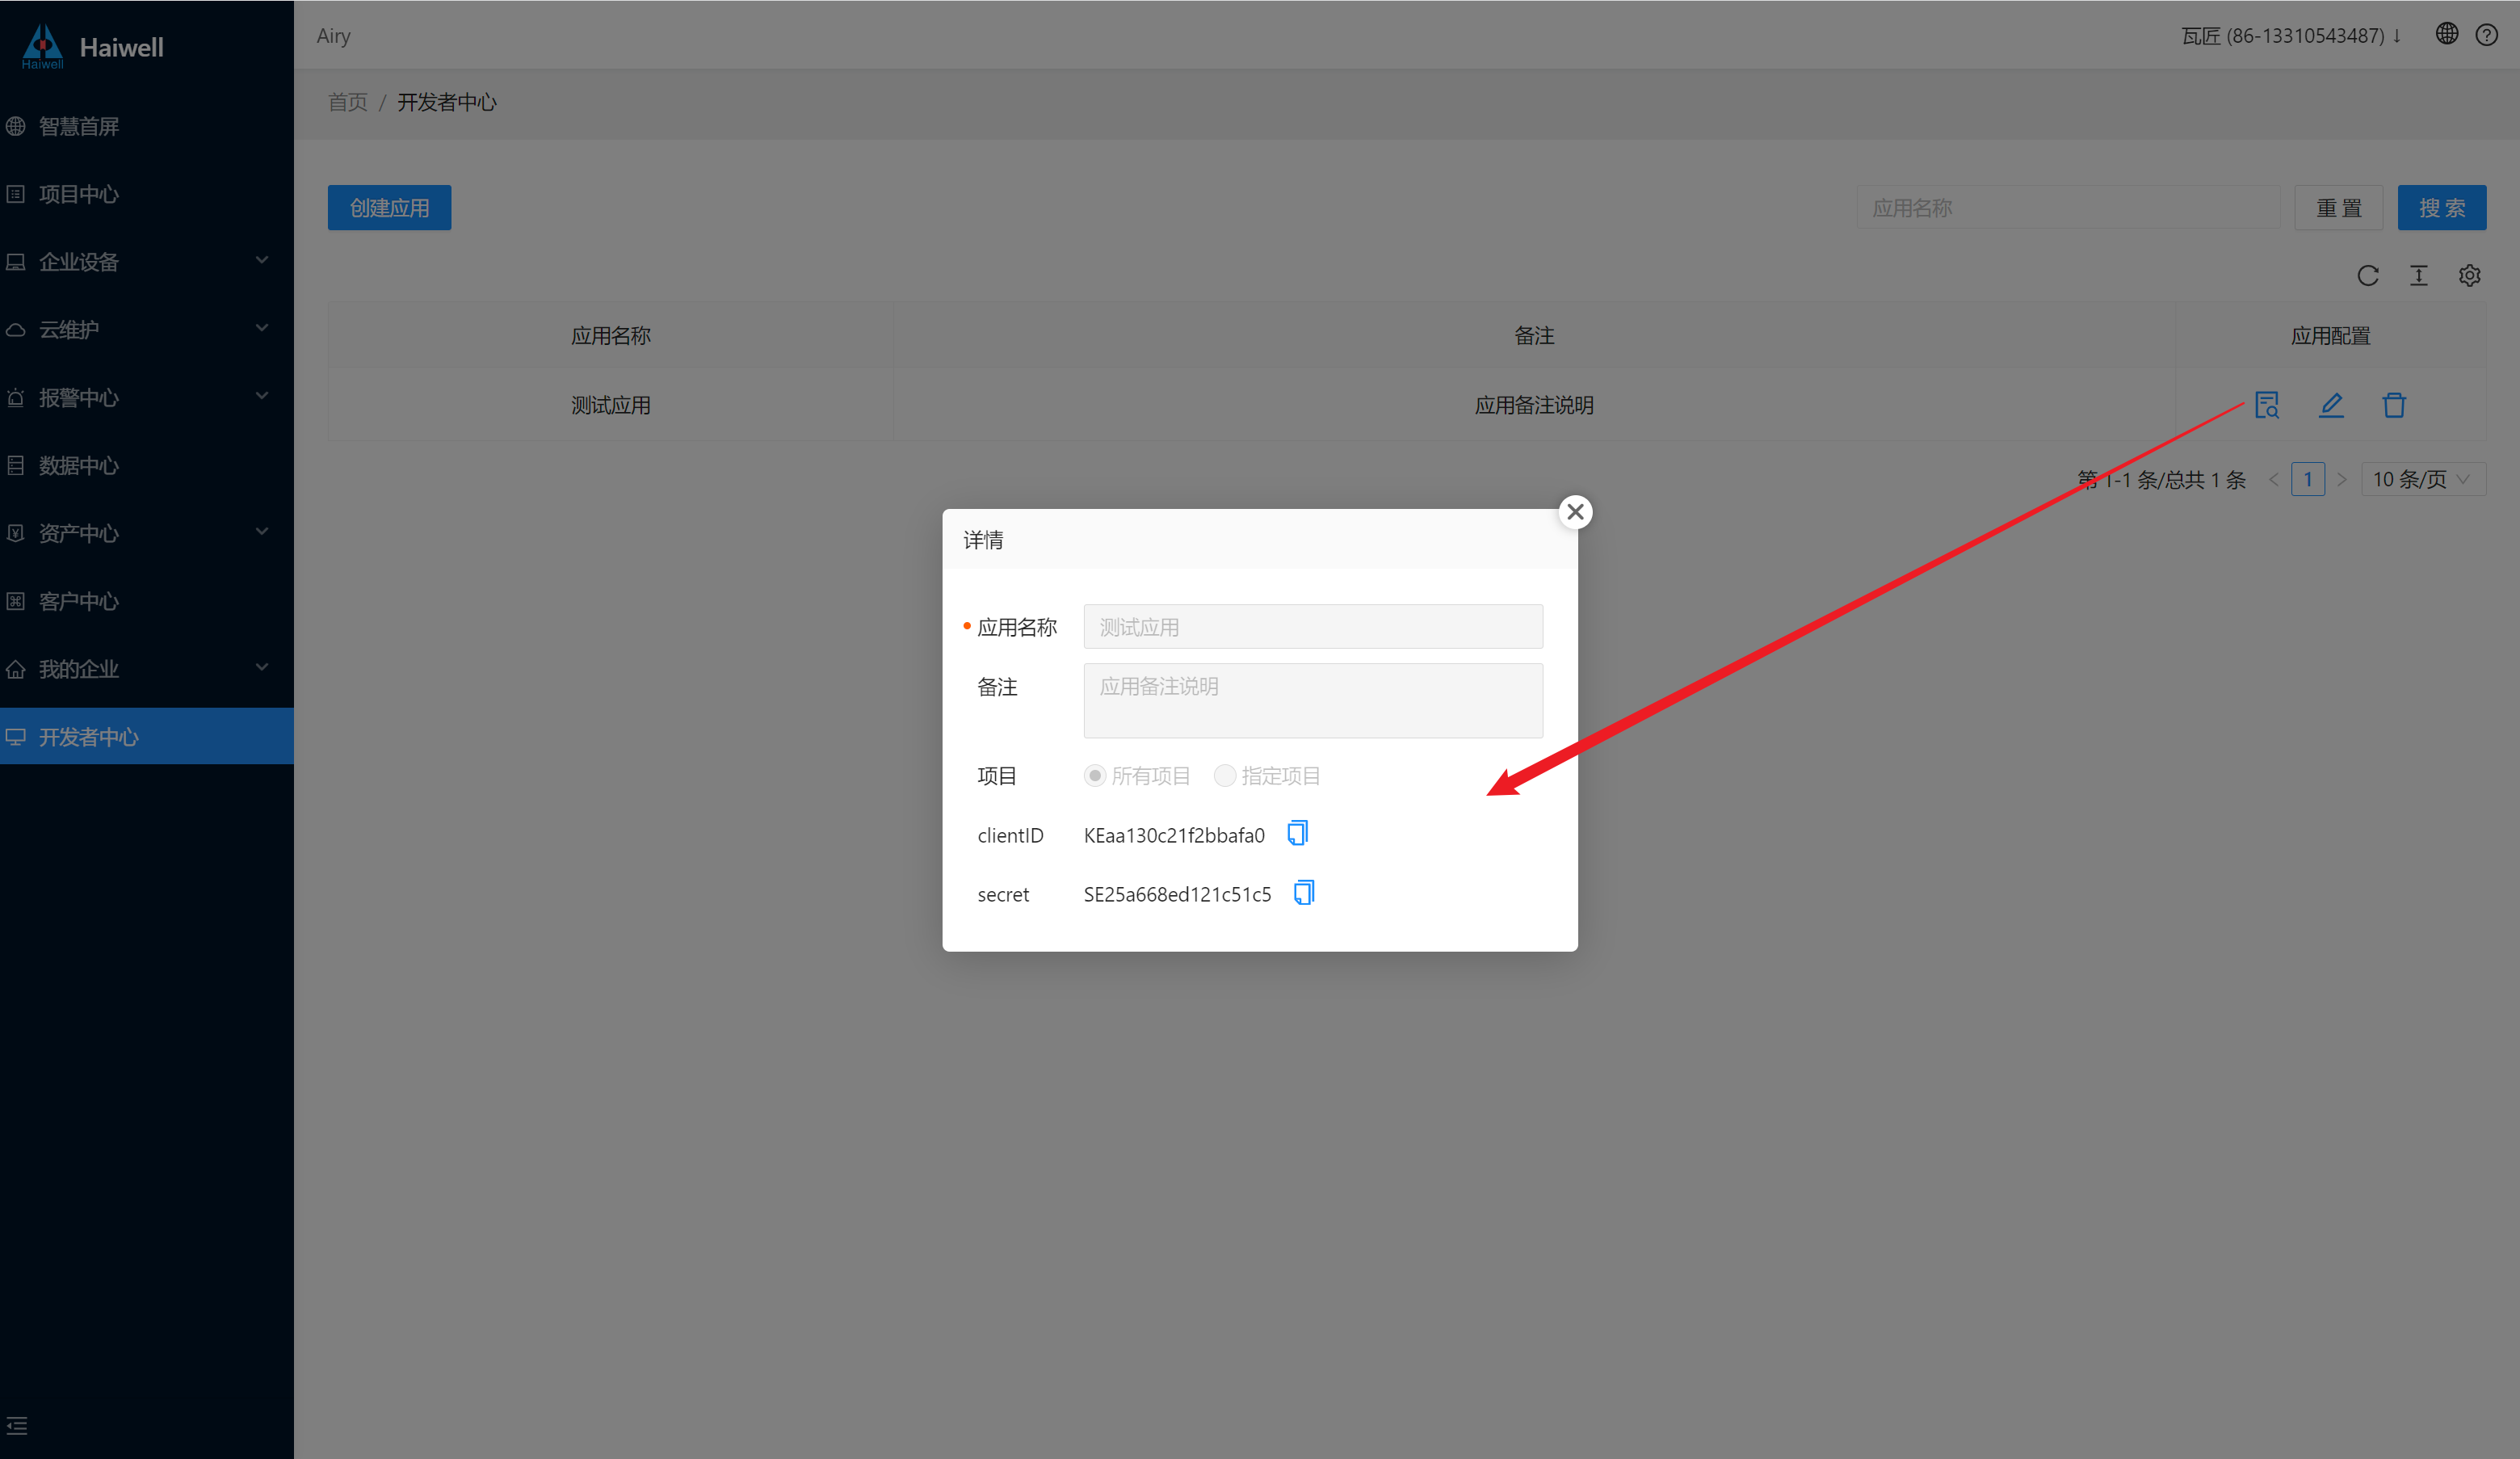The image size is (2520, 1459).
Task: Go to next page arrow
Action: tap(2341, 480)
